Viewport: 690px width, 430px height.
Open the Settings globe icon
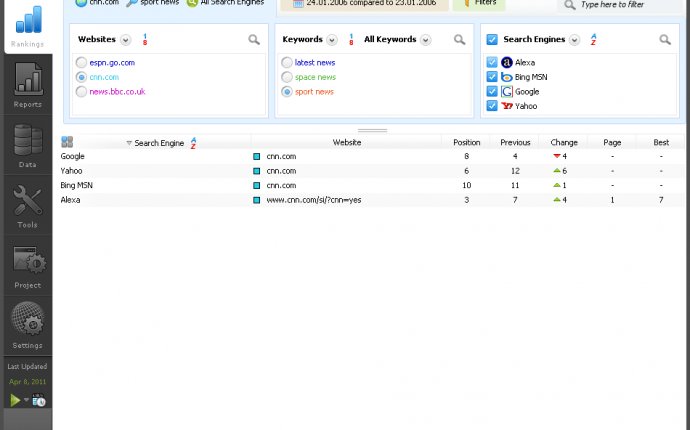pos(27,324)
